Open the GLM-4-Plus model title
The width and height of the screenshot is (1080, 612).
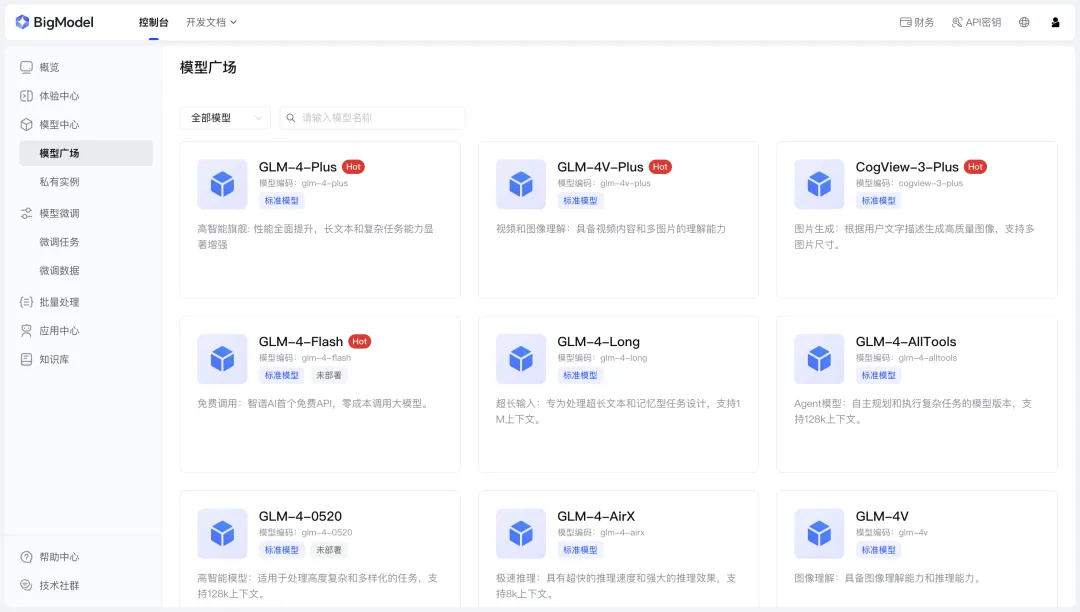(298, 167)
